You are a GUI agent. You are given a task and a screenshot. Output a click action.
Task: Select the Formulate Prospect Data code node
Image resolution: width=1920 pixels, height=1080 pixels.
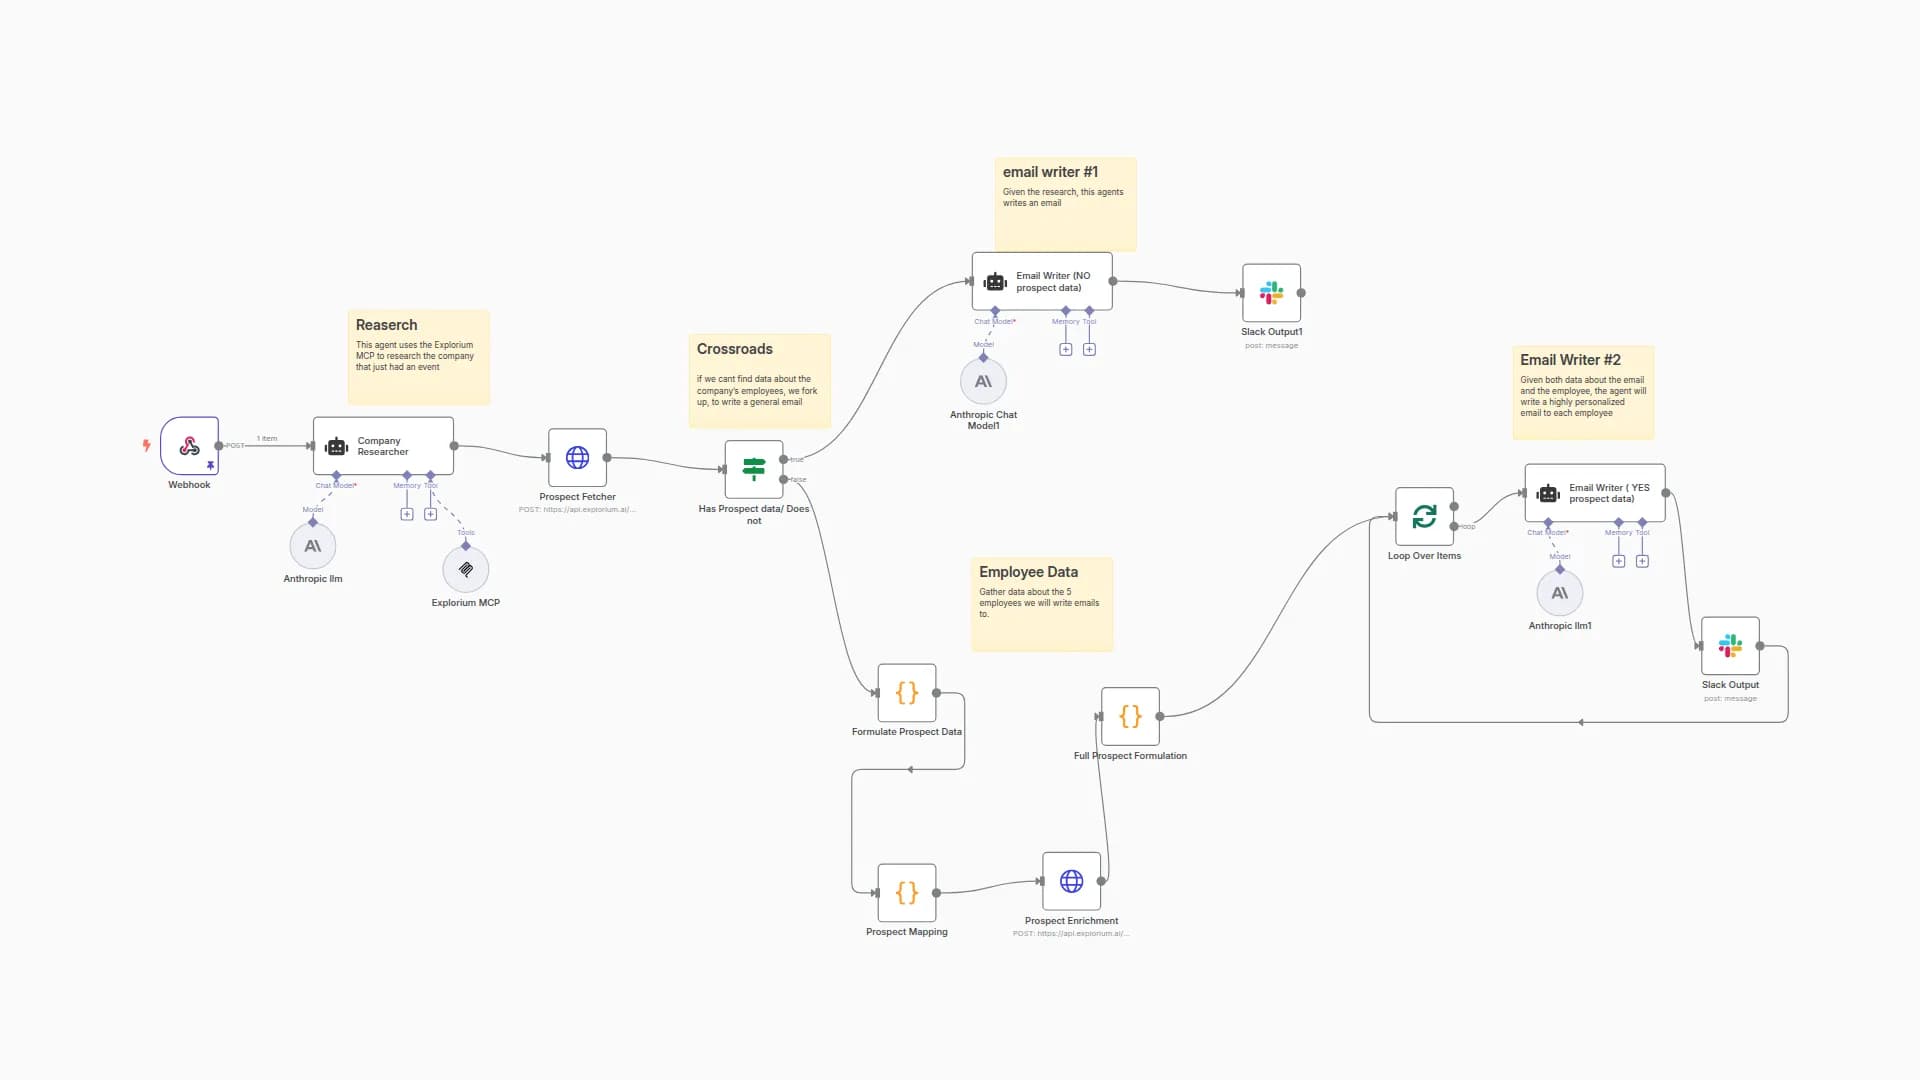907,693
